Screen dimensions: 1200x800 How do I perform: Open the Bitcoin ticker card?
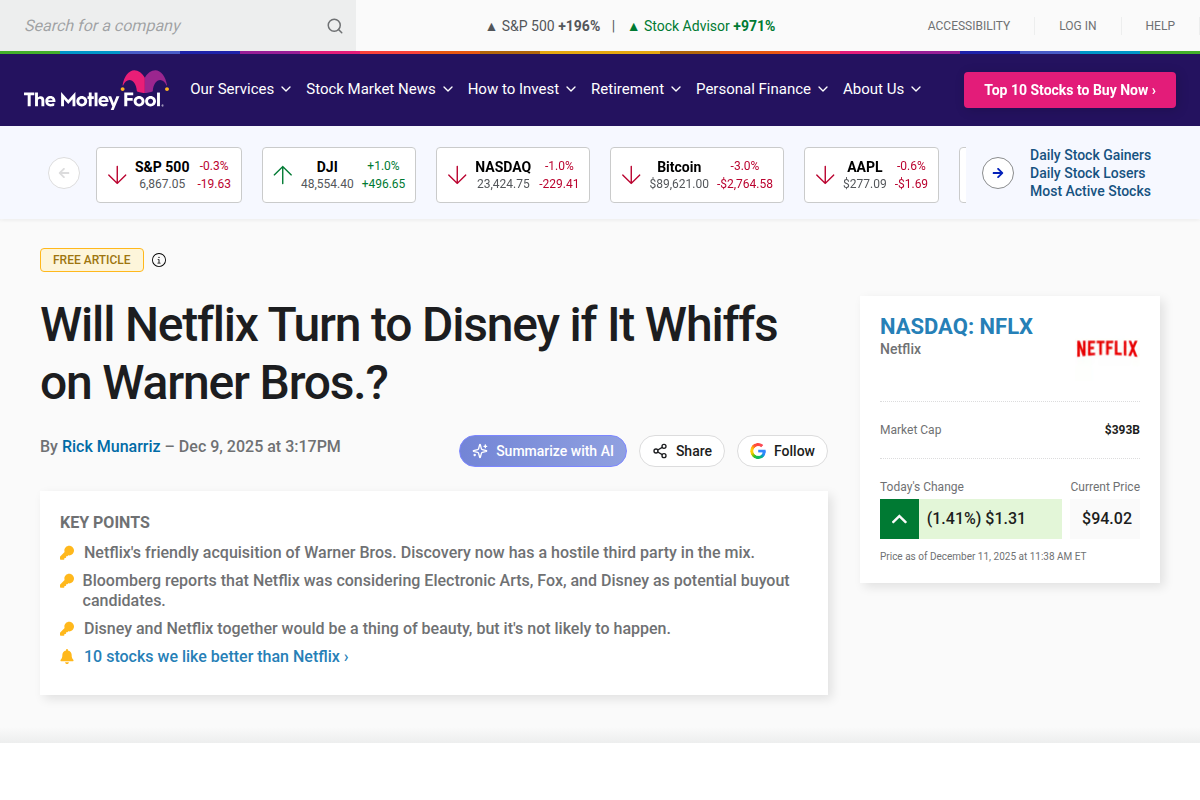click(x=696, y=175)
